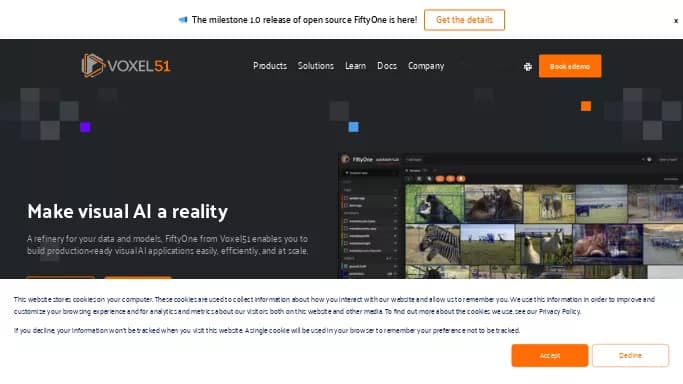This screenshot has height=384, width=683.
Task: Open the Privacy Policy link in cookie notice
Action: click(559, 311)
